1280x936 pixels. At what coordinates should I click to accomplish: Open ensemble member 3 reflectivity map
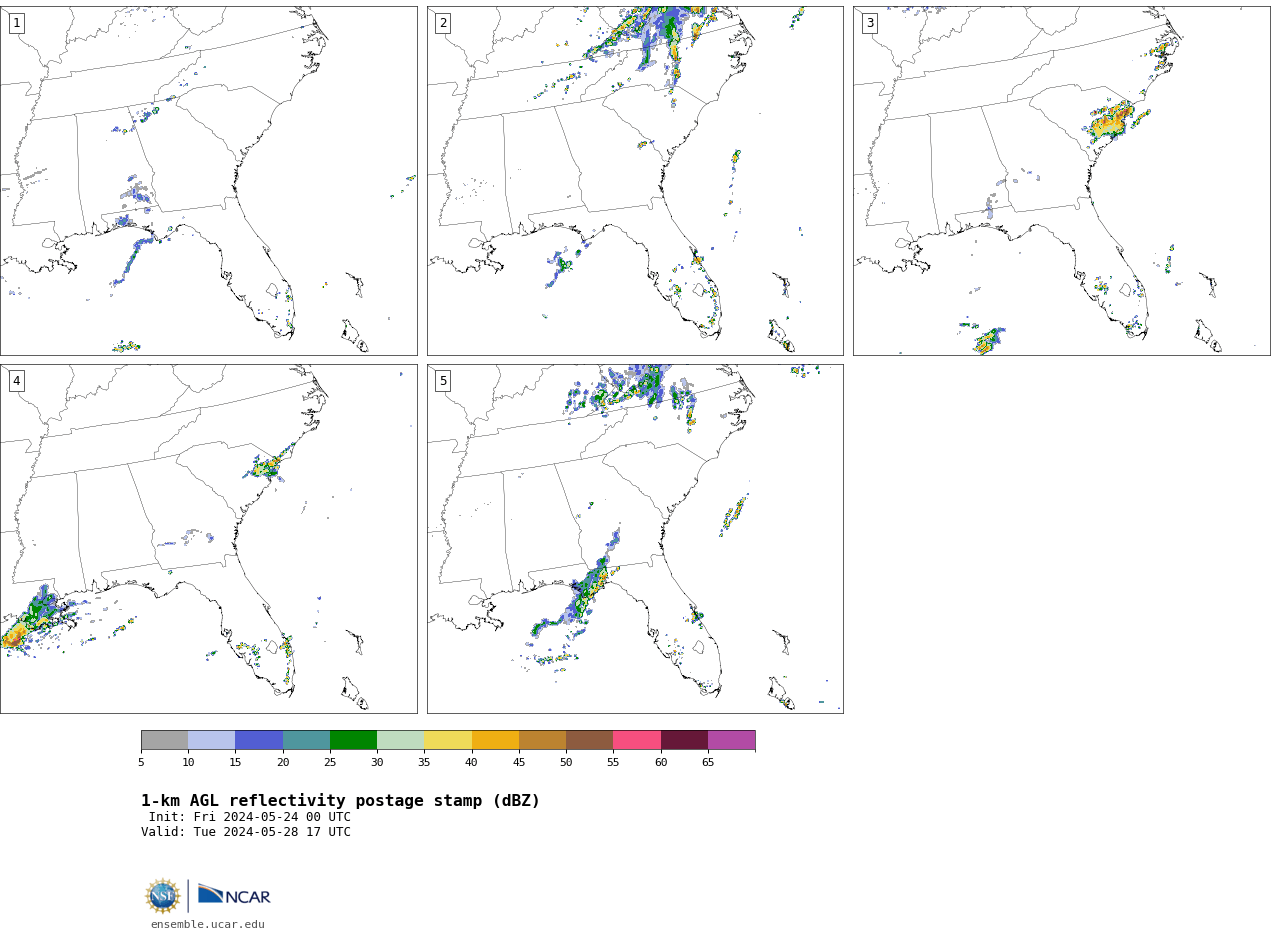1062,181
